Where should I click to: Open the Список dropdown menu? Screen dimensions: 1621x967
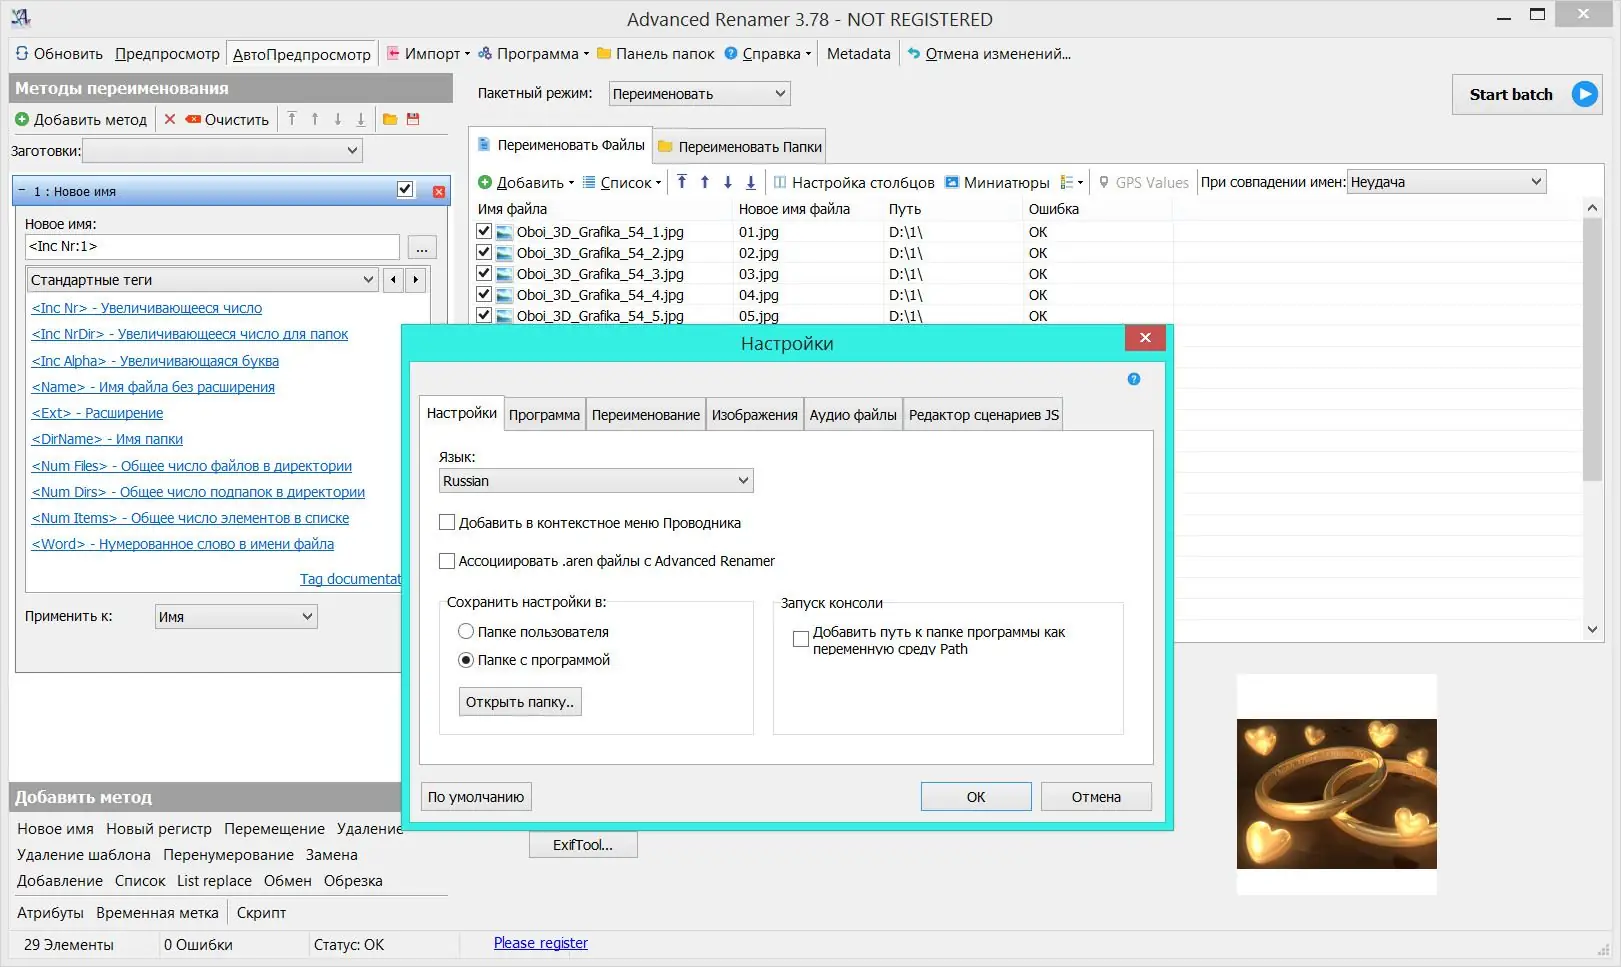[621, 182]
